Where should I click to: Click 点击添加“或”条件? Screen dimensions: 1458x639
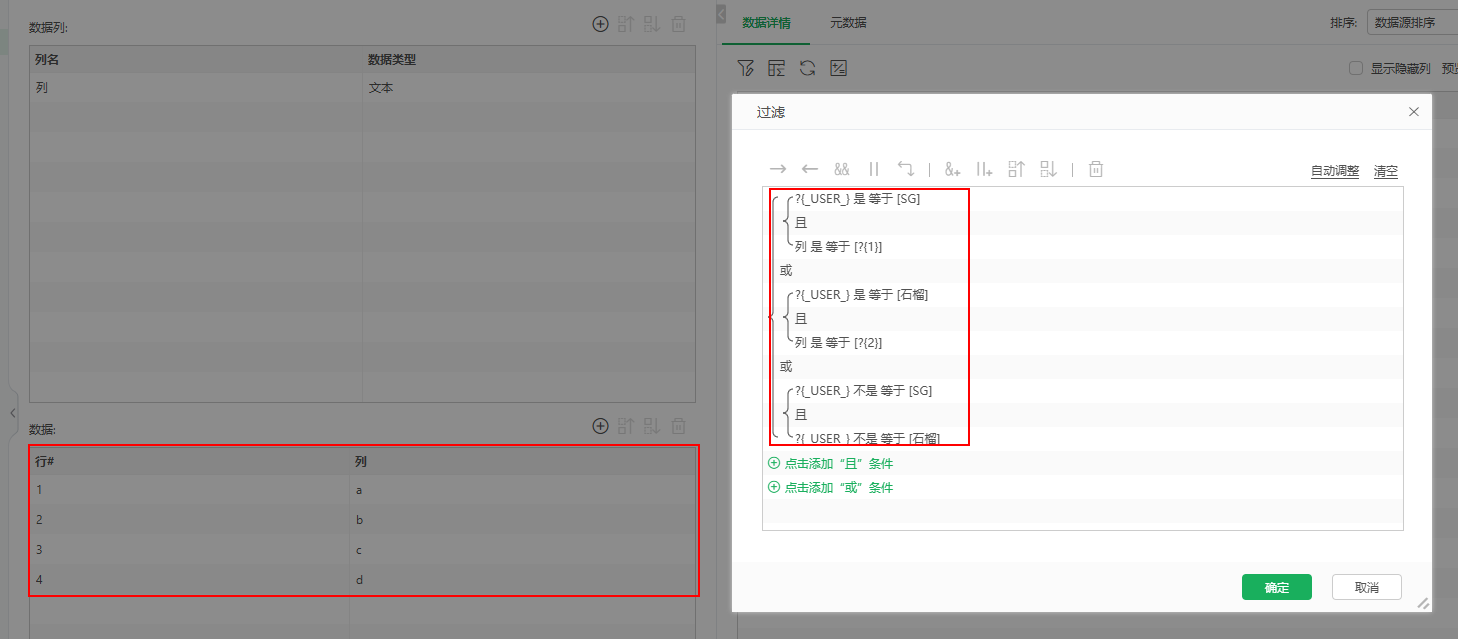tap(830, 488)
